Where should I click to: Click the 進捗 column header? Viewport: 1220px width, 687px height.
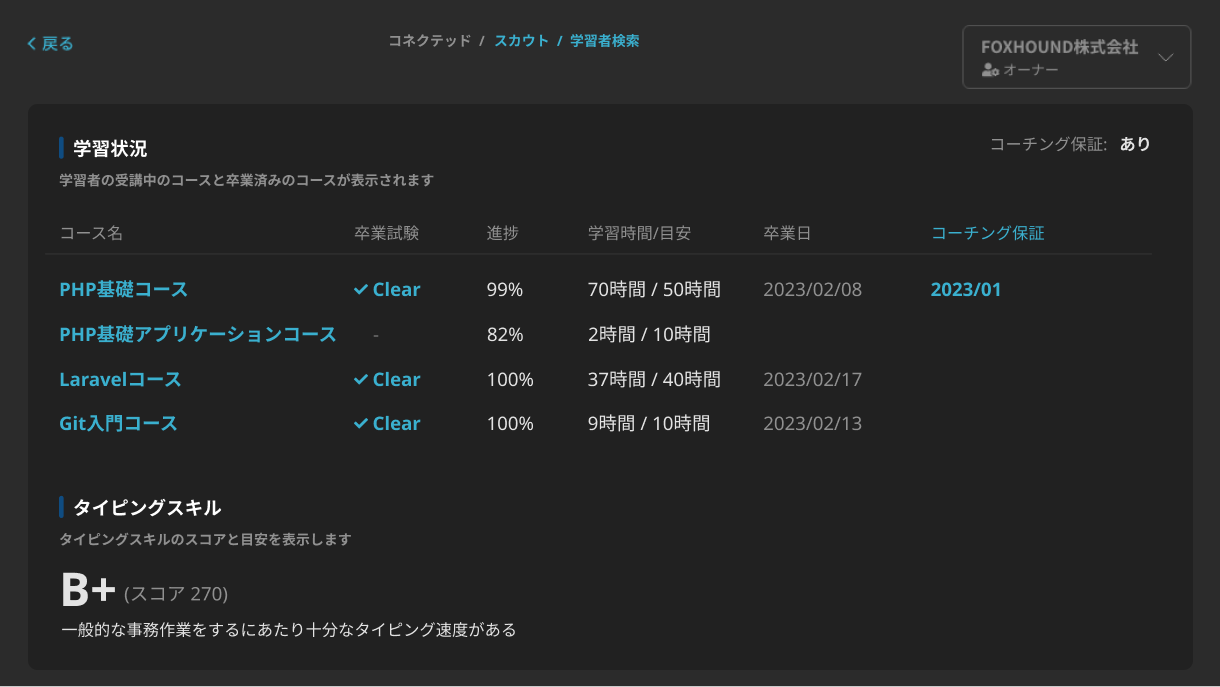(x=502, y=233)
